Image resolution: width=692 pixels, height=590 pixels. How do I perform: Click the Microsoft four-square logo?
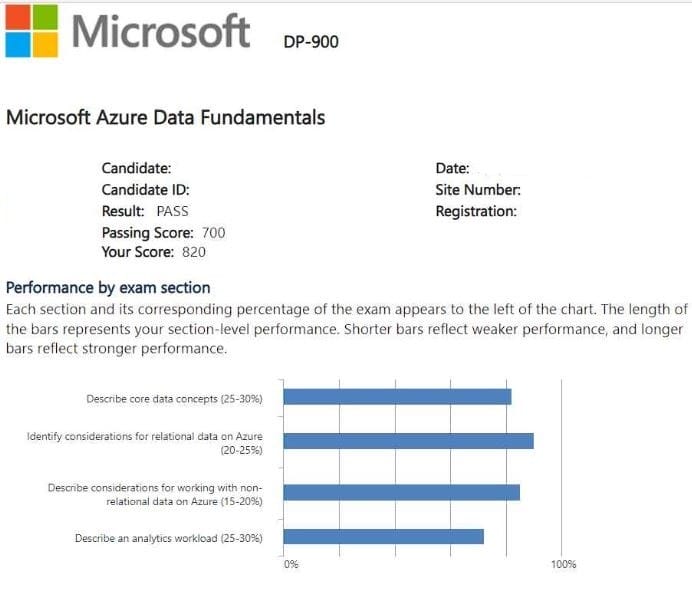tap(31, 31)
